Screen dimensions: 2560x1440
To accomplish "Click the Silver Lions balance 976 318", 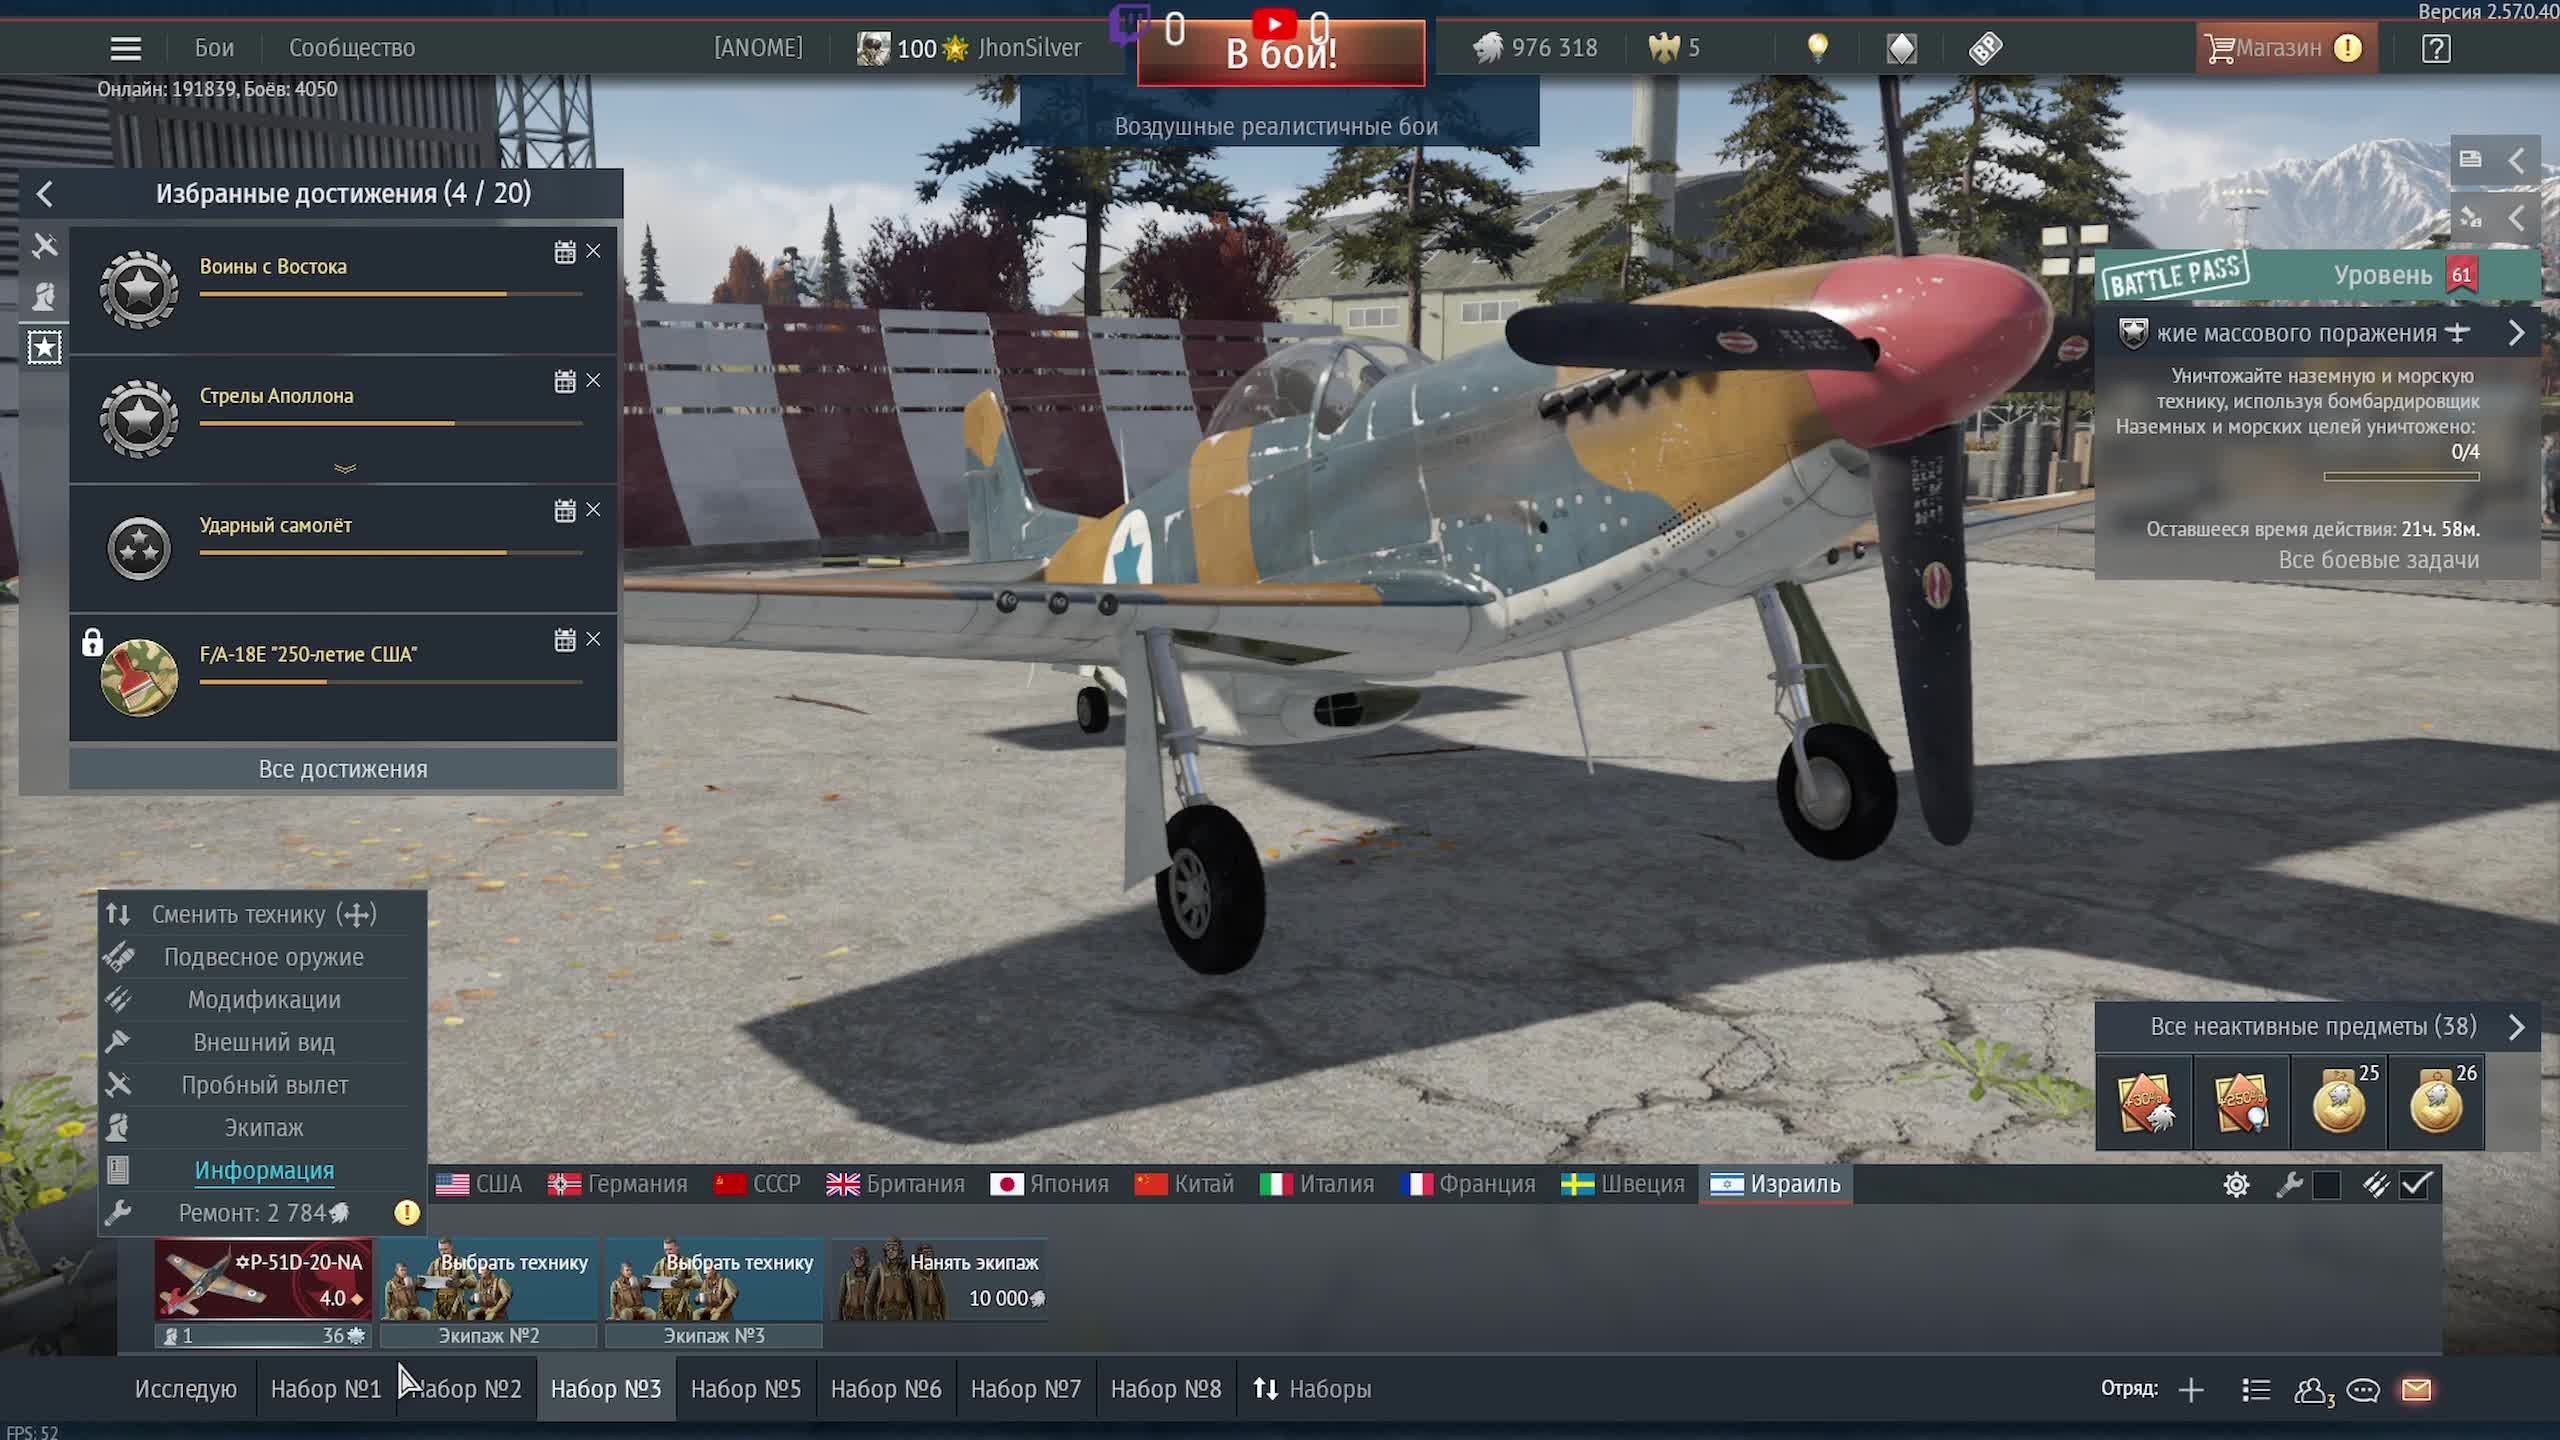I will [x=1535, y=48].
